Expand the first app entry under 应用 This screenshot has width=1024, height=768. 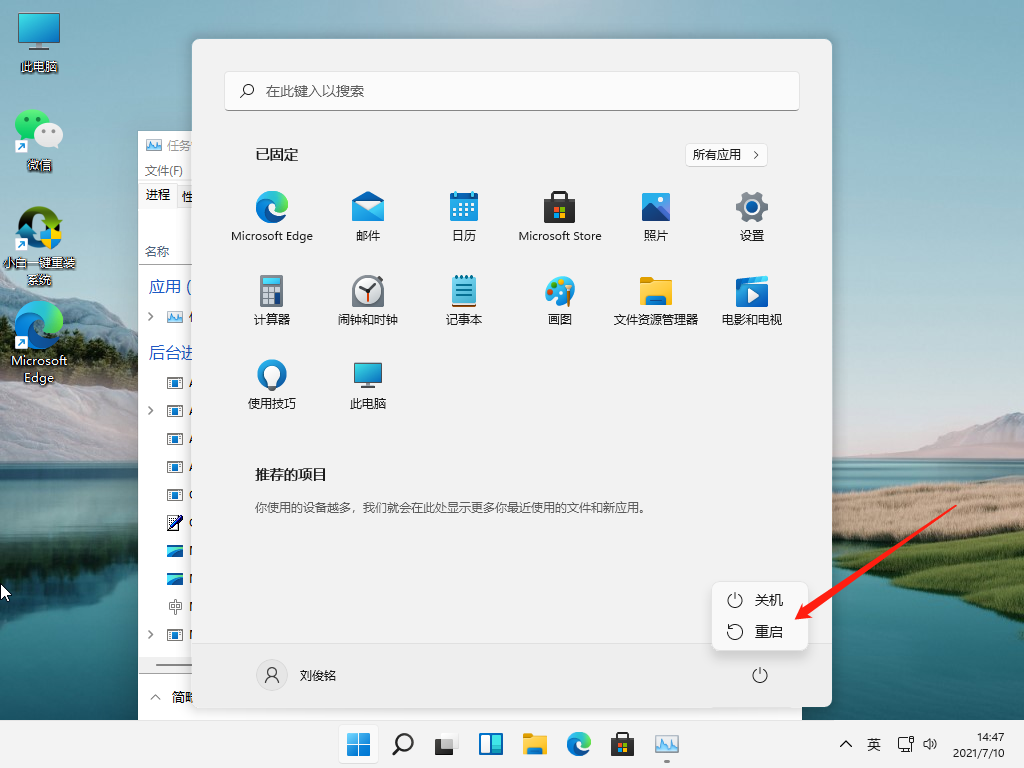coord(151,317)
